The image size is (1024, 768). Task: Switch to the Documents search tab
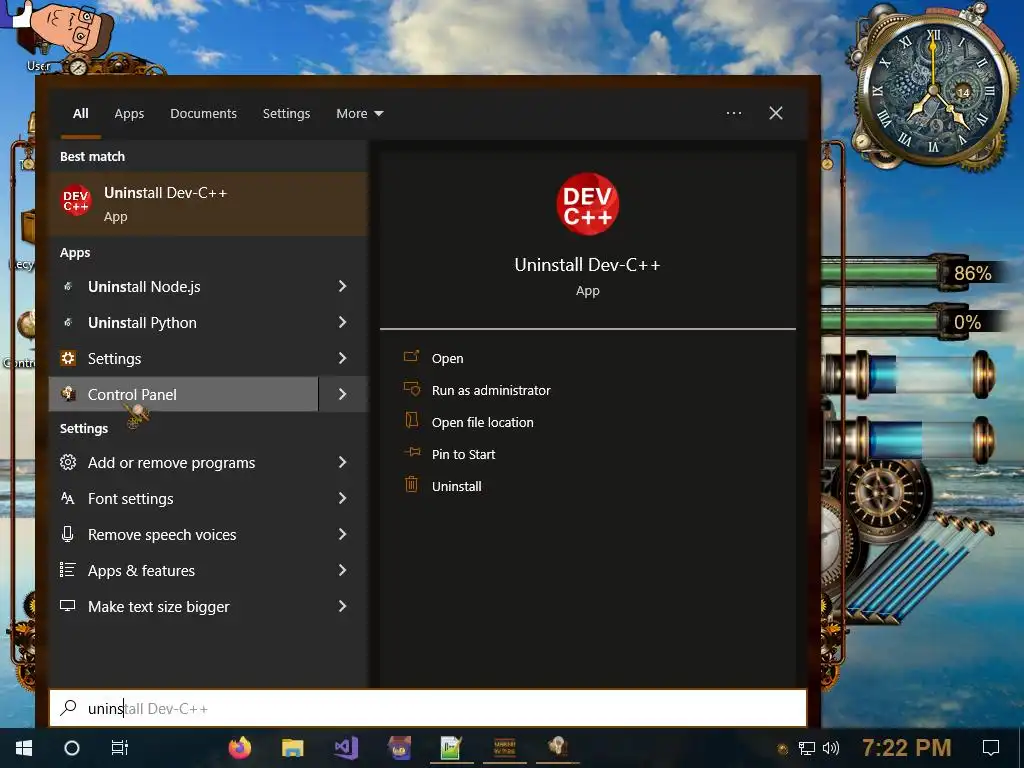[x=204, y=114]
